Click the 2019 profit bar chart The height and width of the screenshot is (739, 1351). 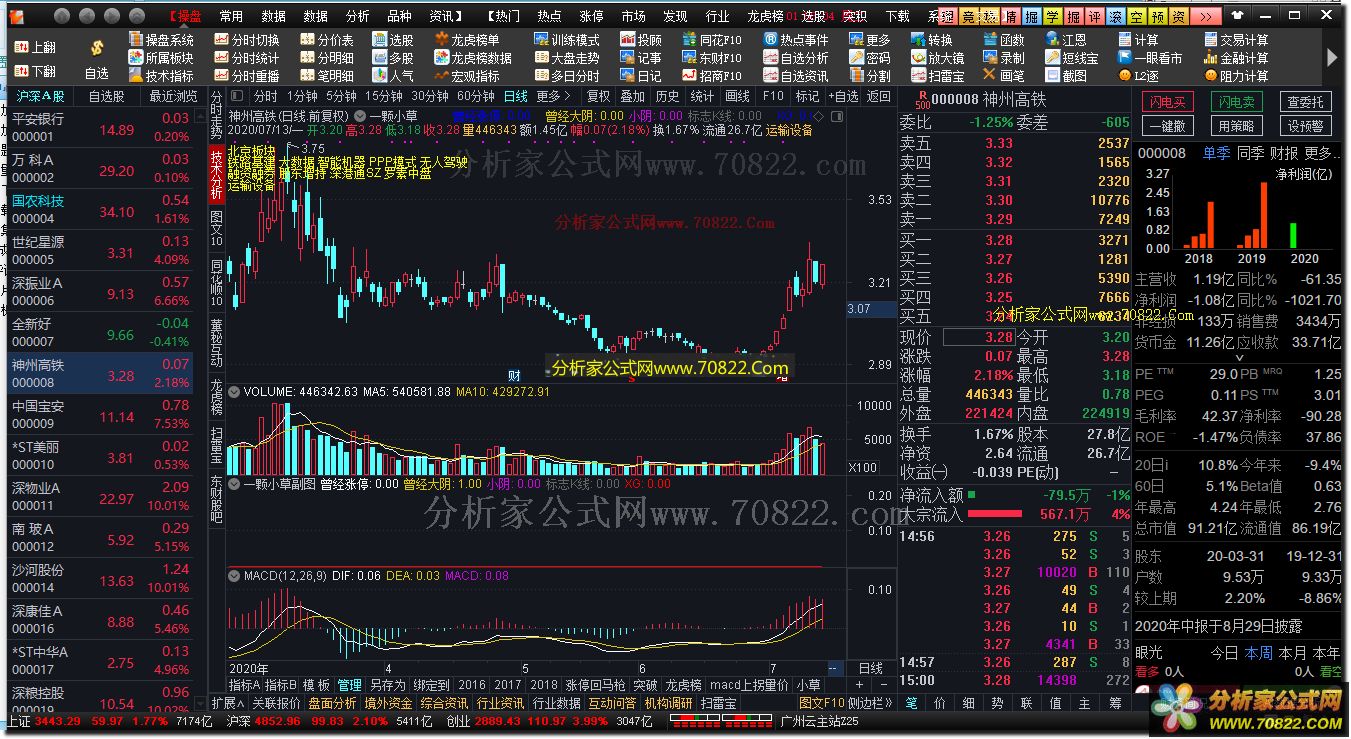[1252, 214]
